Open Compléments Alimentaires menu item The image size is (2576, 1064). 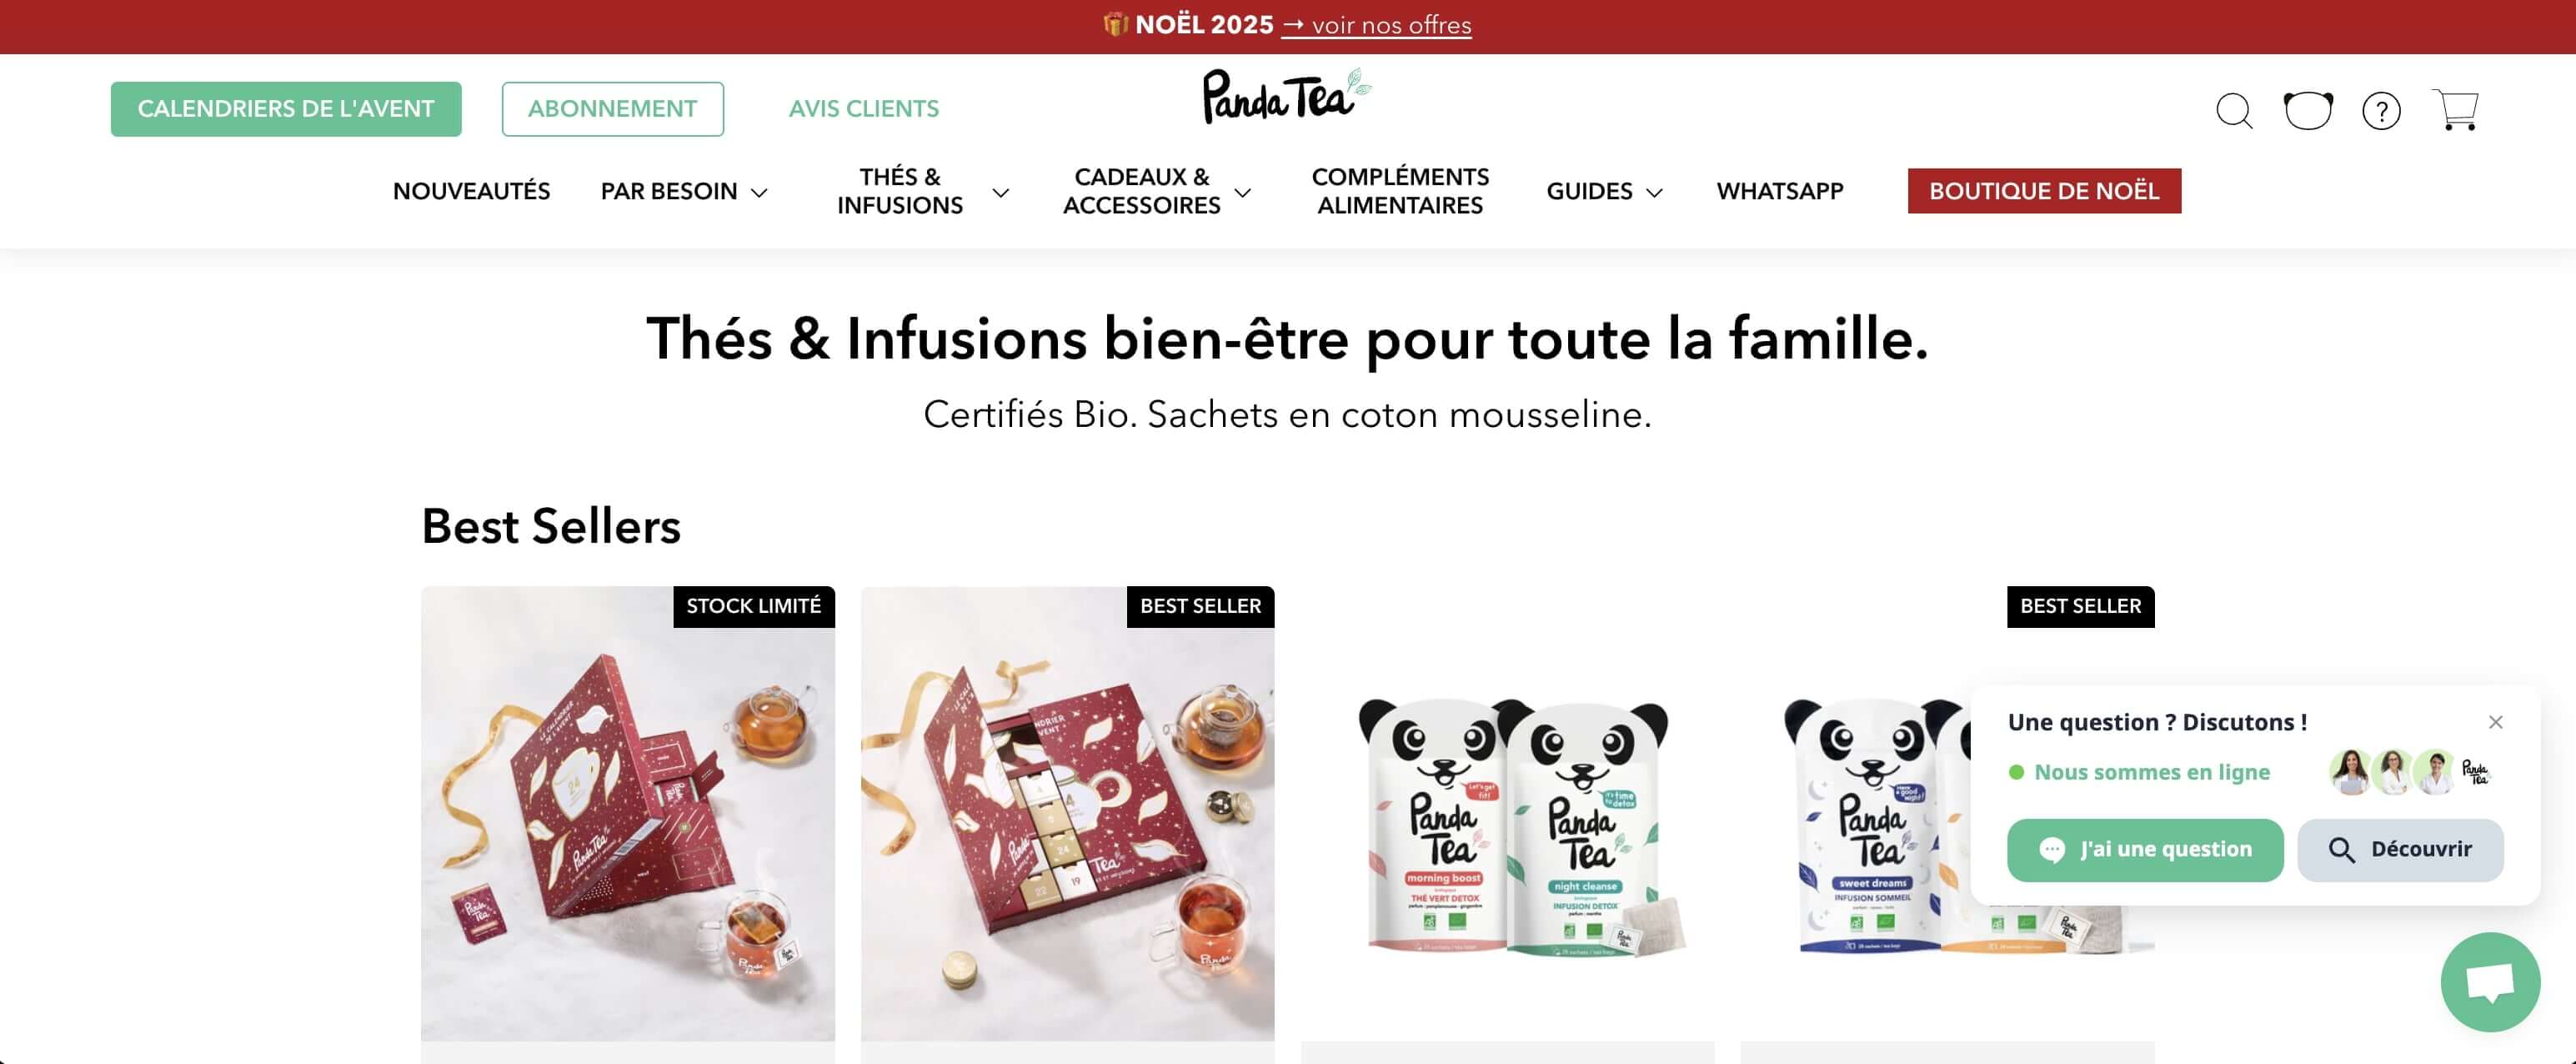[x=1400, y=191]
